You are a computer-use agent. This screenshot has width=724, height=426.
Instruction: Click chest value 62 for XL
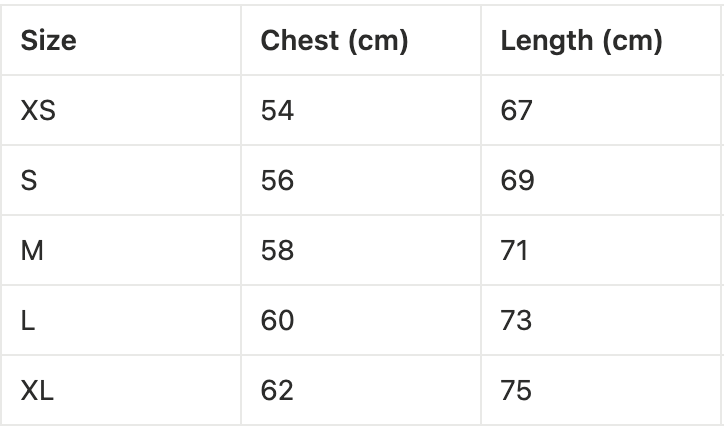(277, 390)
